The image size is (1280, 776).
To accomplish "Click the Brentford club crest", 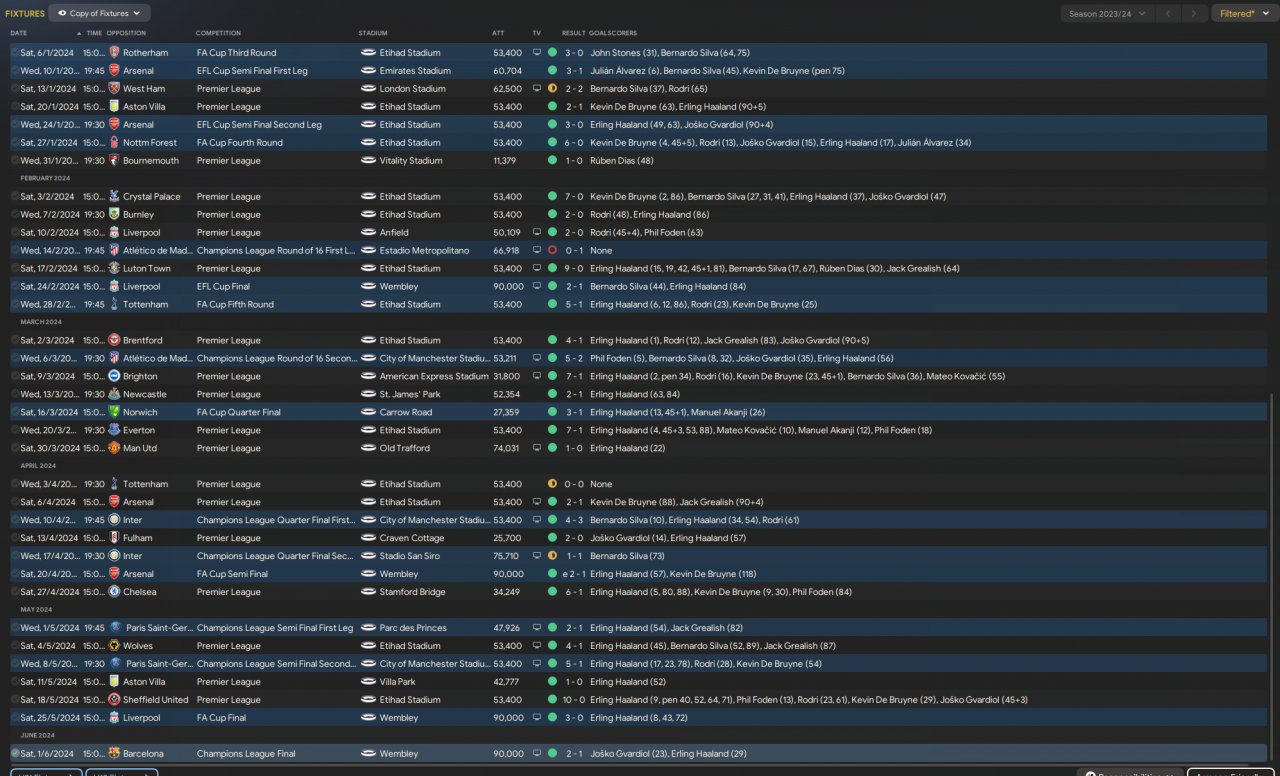I will (x=114, y=341).
